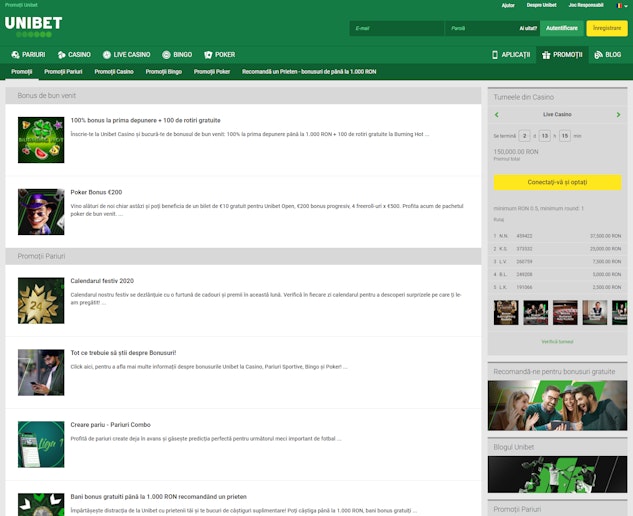Click the Unibet logo
The width and height of the screenshot is (633, 516).
pos(34,27)
